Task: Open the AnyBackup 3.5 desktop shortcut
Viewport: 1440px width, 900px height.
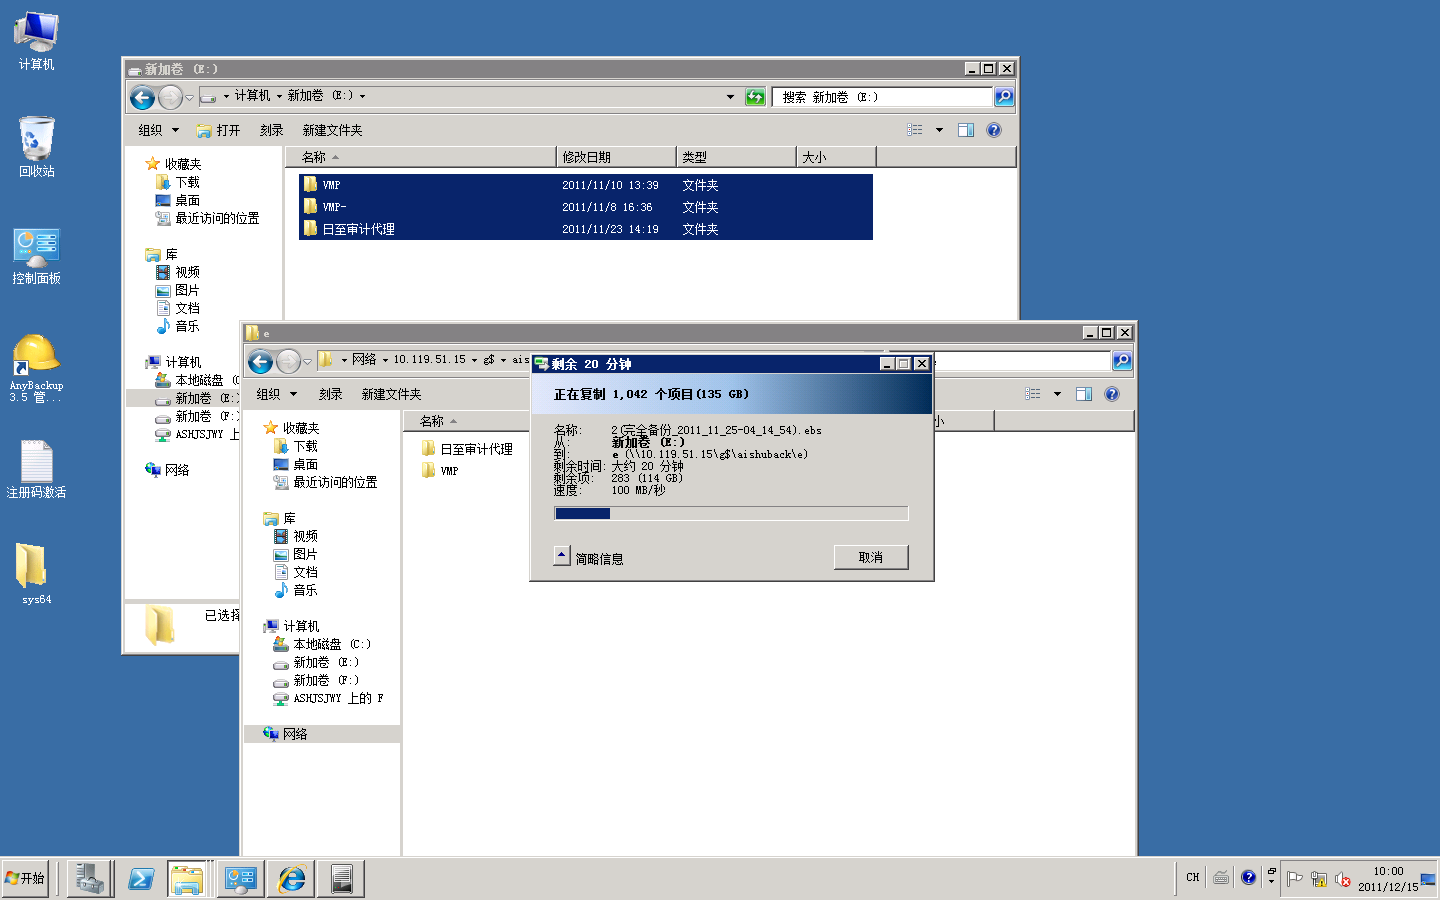Action: [36, 367]
